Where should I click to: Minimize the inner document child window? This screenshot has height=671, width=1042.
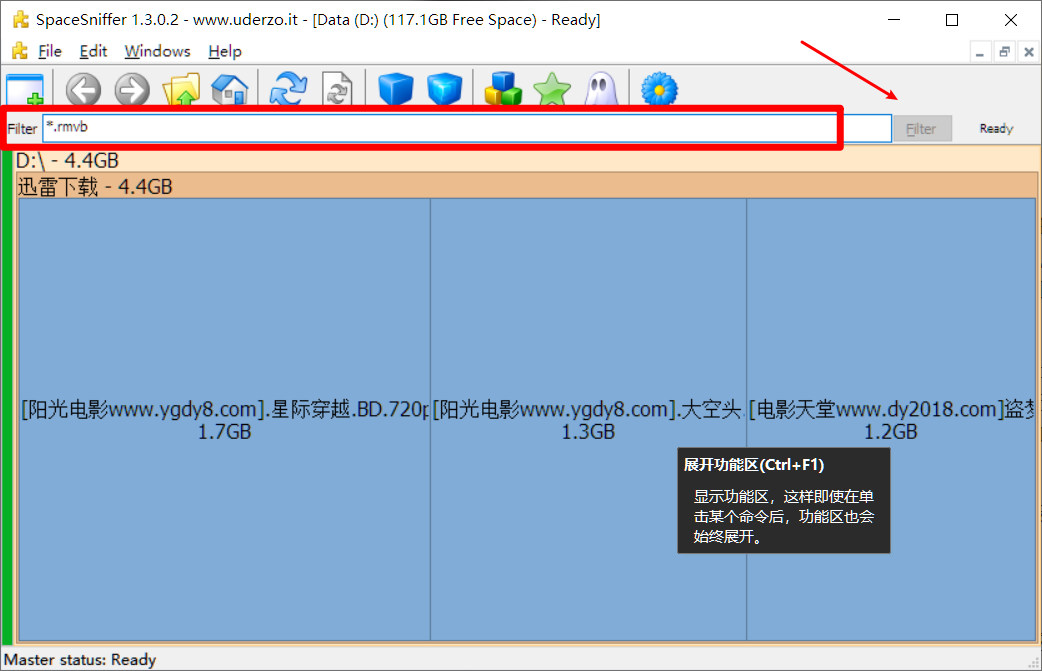(x=980, y=51)
